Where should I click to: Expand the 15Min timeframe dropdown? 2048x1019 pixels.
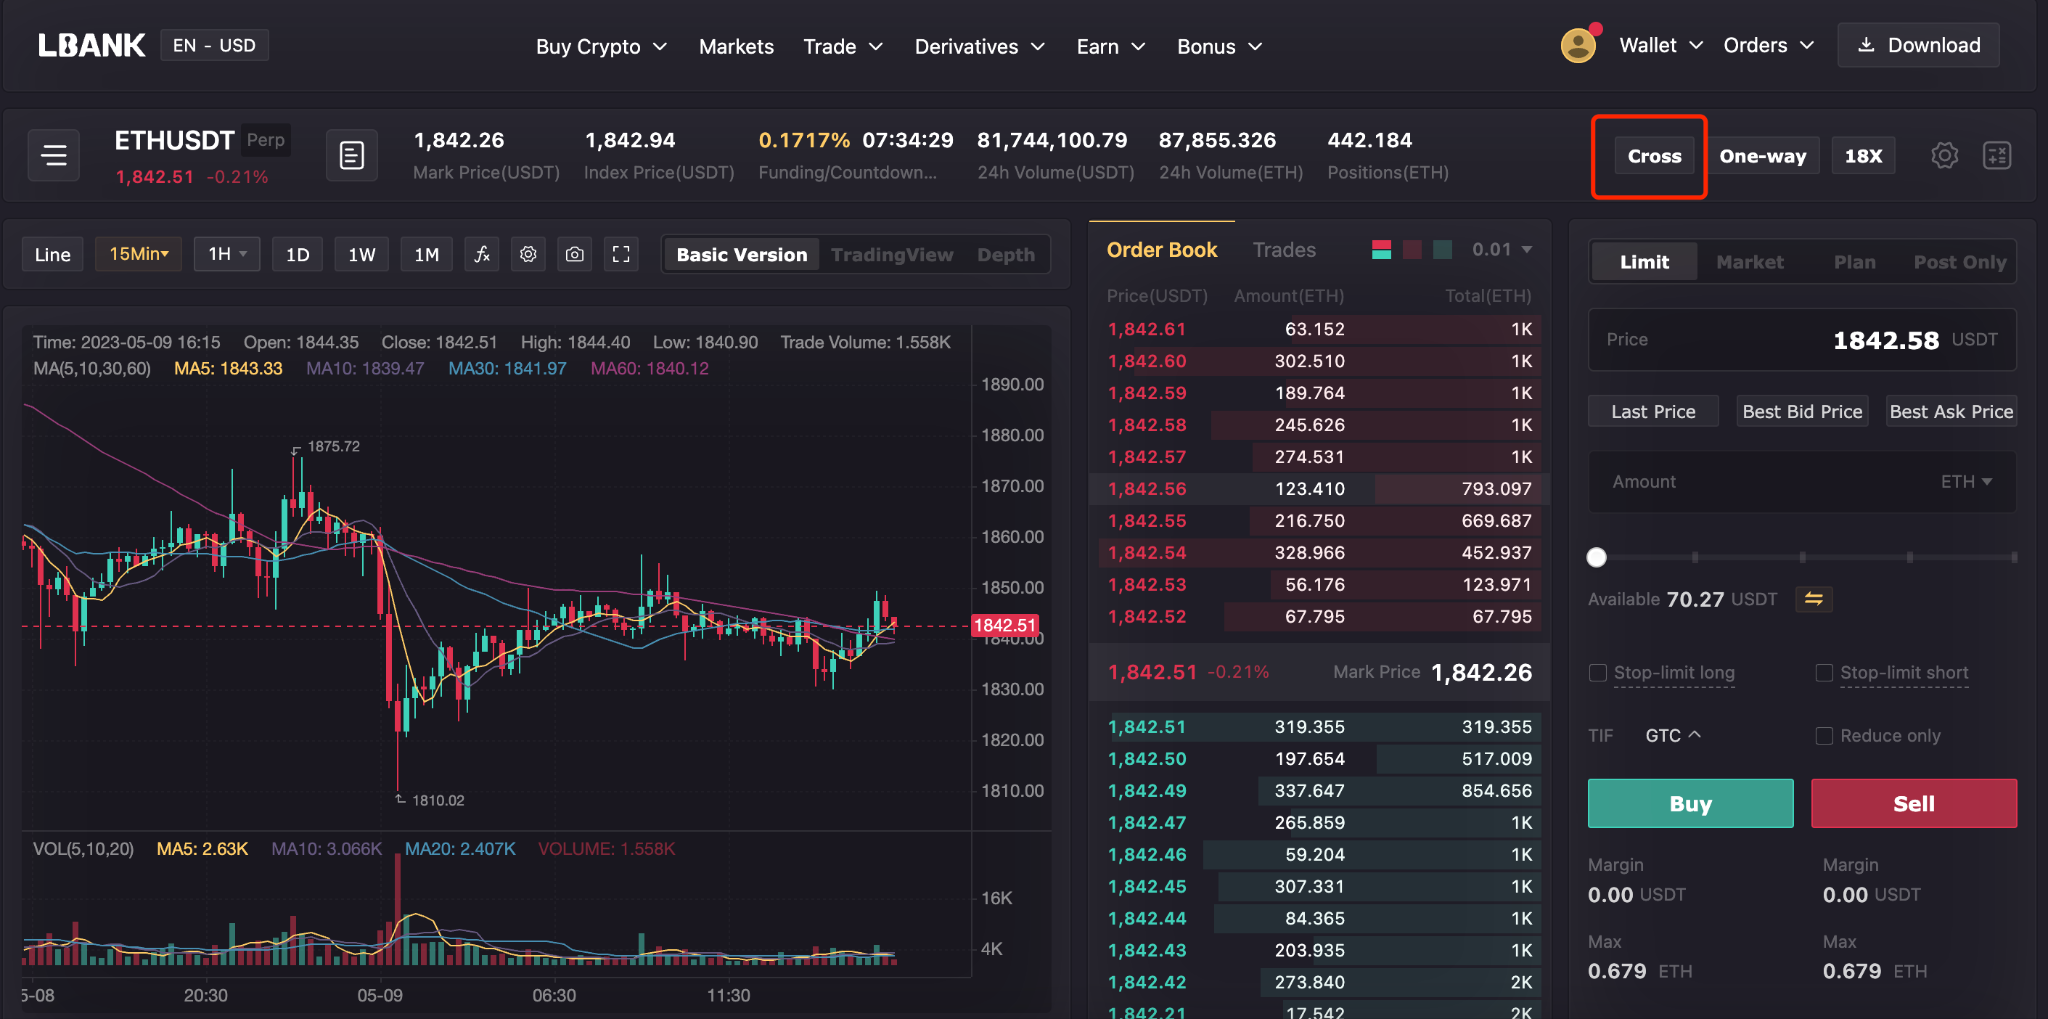coord(139,254)
